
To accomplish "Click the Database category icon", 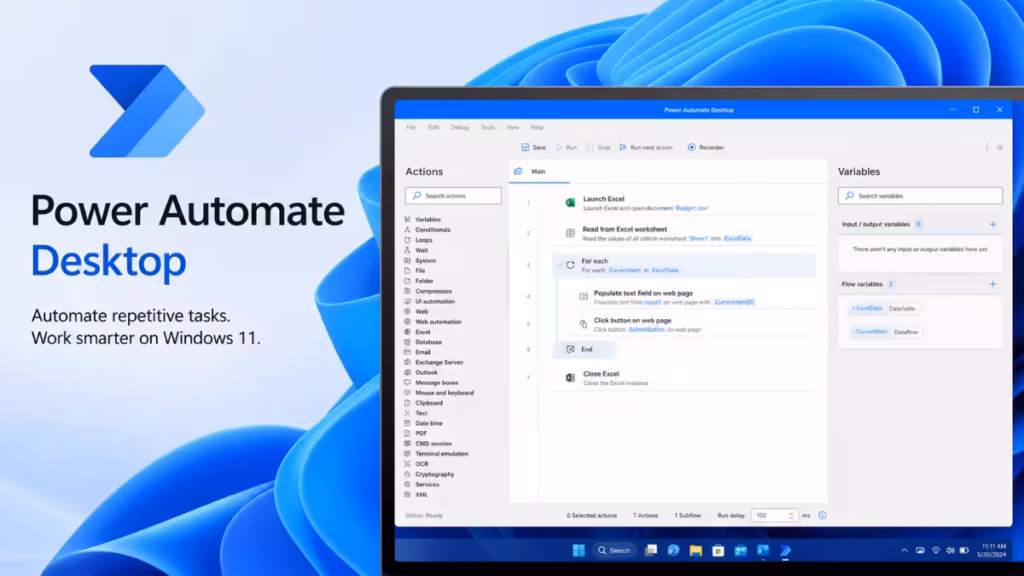I will 408,342.
